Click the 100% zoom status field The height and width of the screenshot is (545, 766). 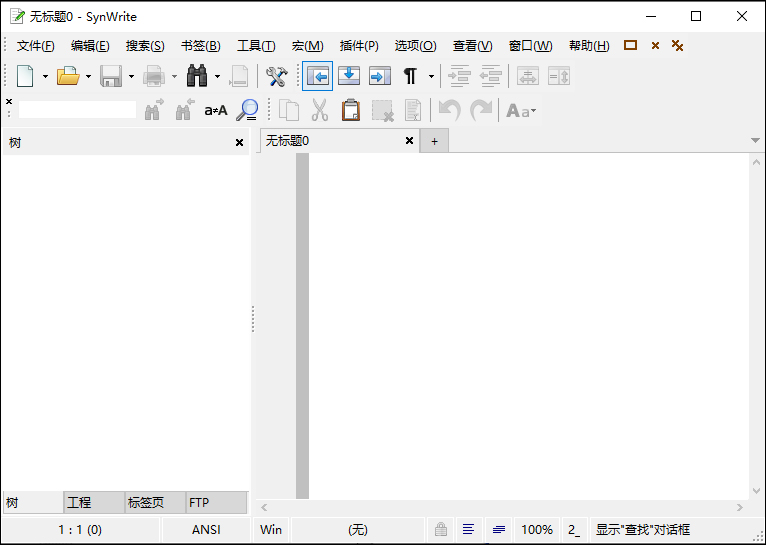tap(537, 529)
